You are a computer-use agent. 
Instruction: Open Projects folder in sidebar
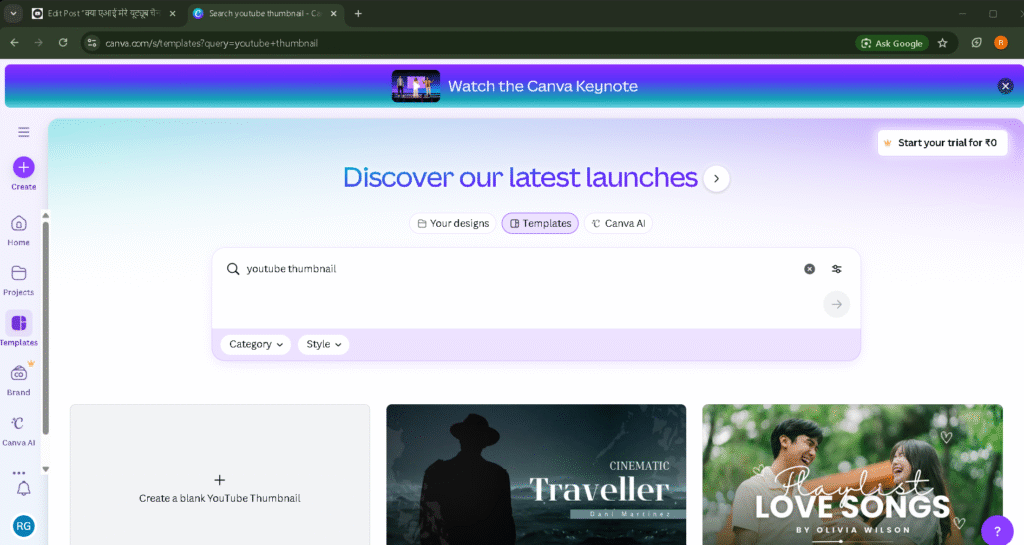click(x=18, y=281)
